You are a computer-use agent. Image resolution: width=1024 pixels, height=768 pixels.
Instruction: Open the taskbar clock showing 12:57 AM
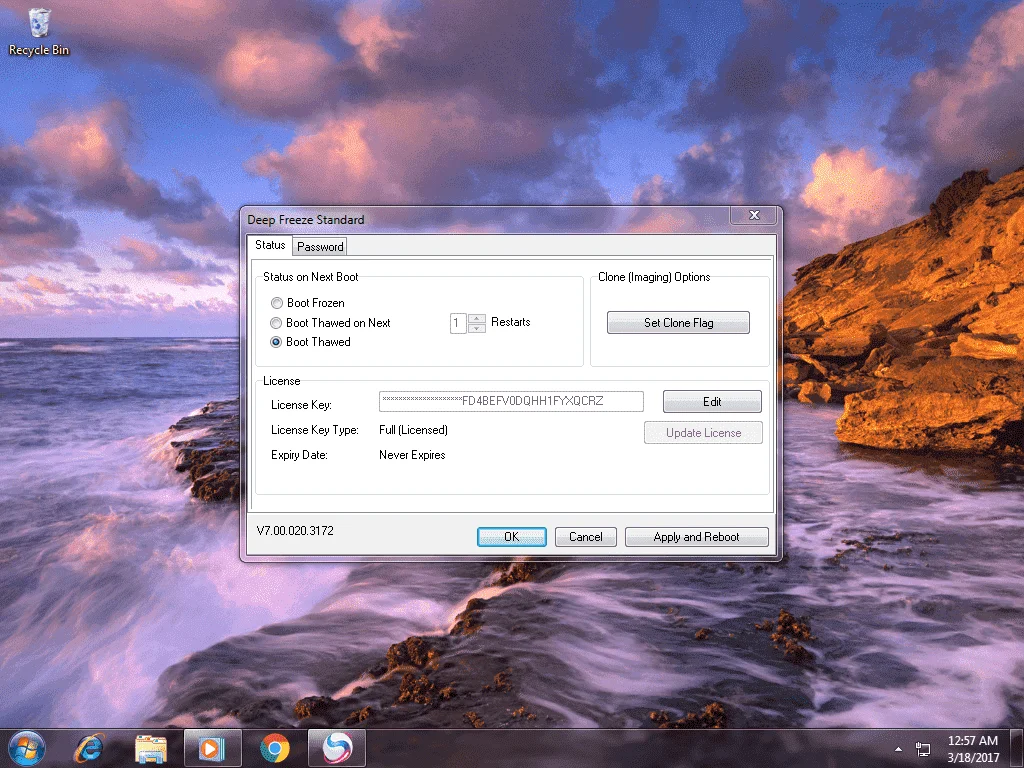tap(973, 749)
